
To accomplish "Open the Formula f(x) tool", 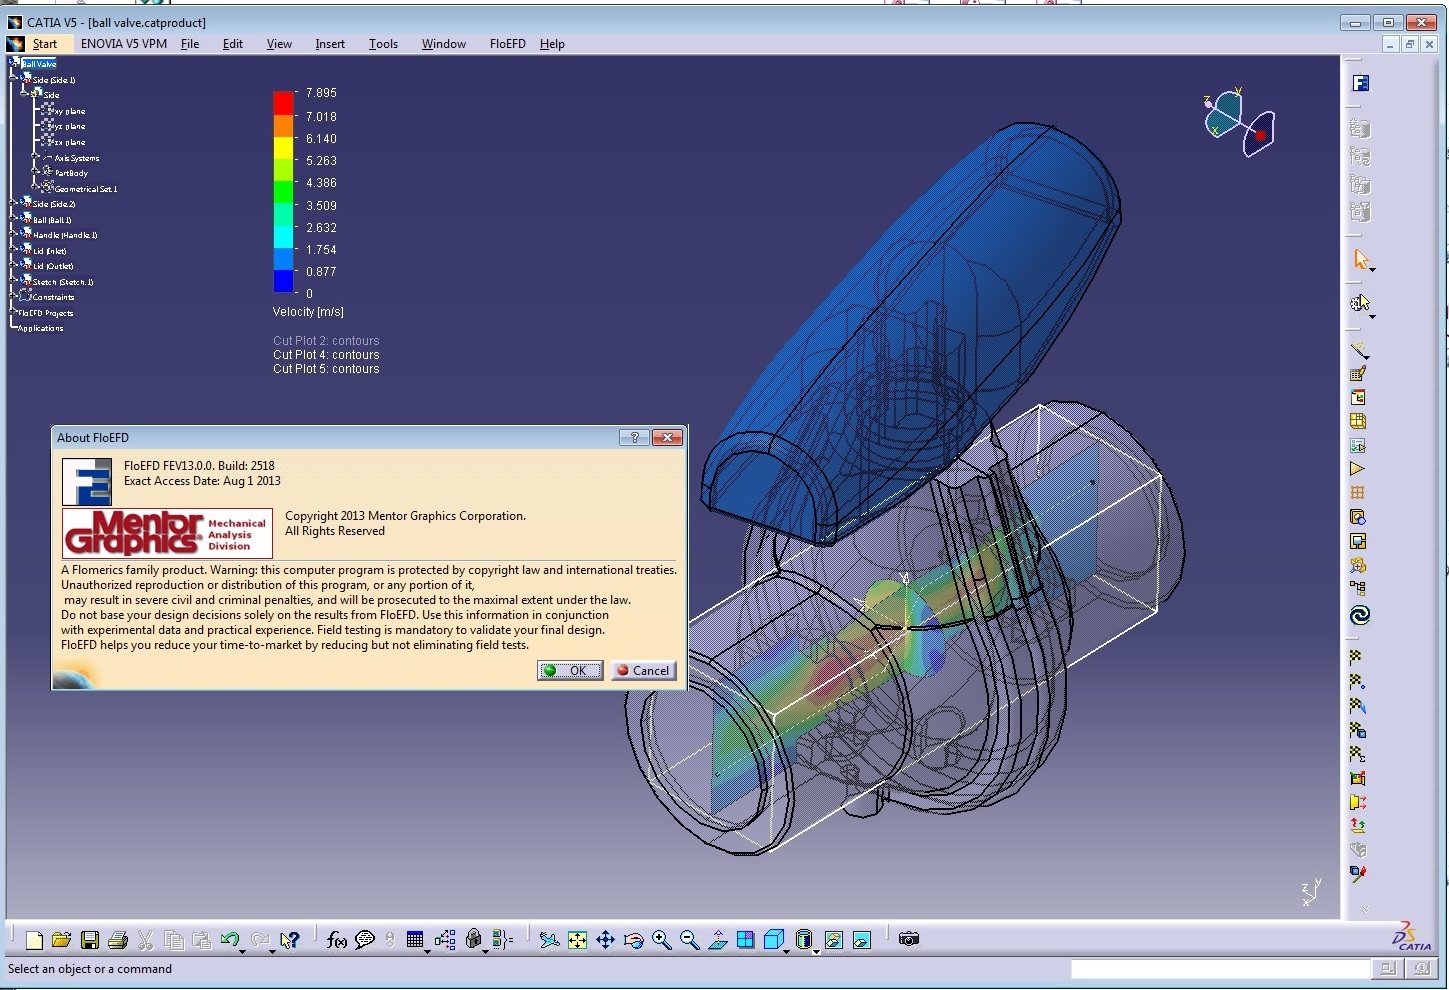I will (337, 940).
